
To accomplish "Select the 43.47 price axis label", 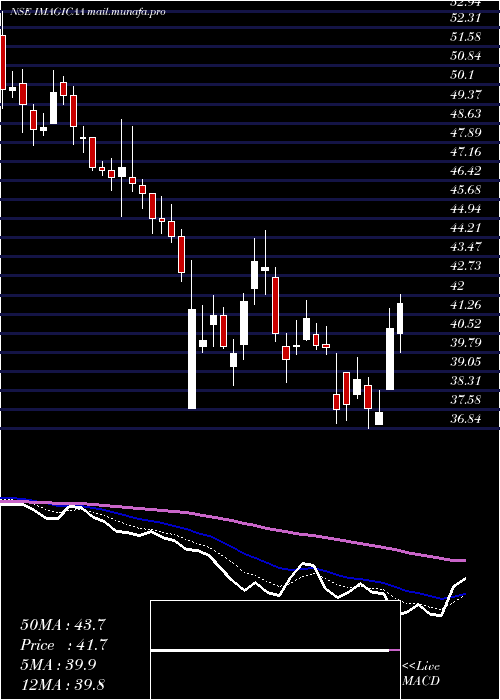I will (x=465, y=247).
